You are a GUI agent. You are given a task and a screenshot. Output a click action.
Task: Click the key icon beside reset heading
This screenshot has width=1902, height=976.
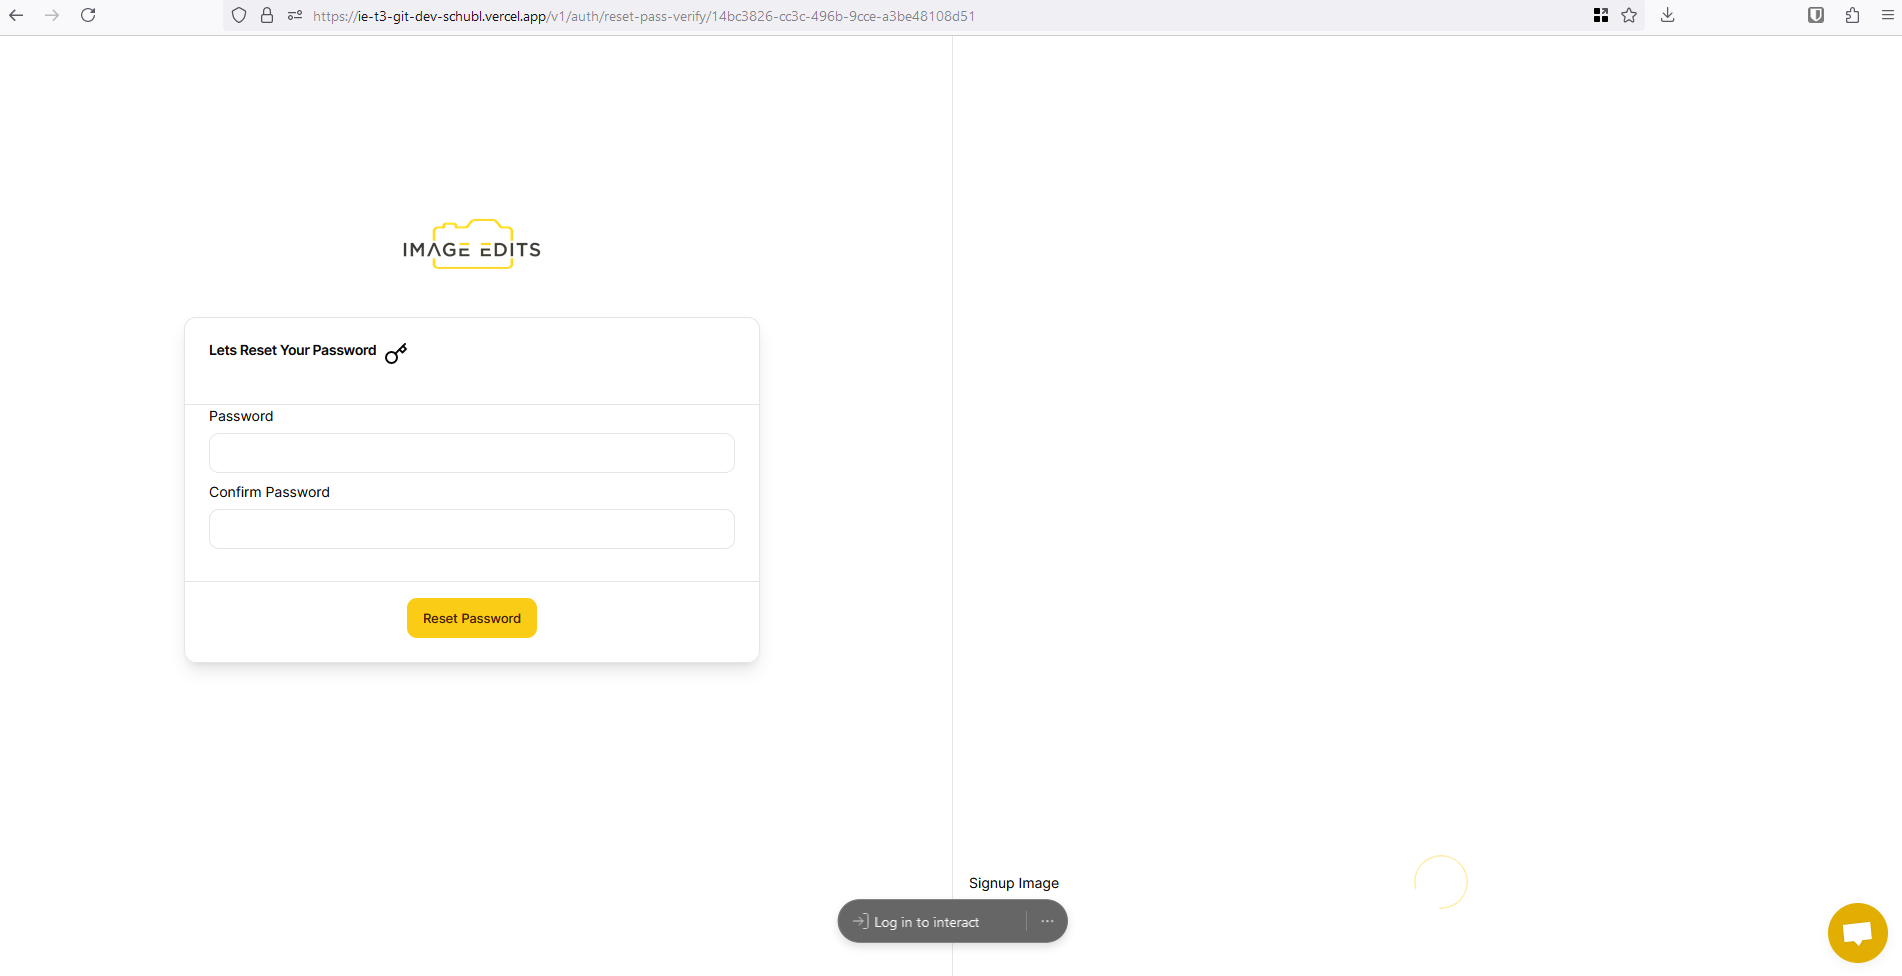click(396, 353)
